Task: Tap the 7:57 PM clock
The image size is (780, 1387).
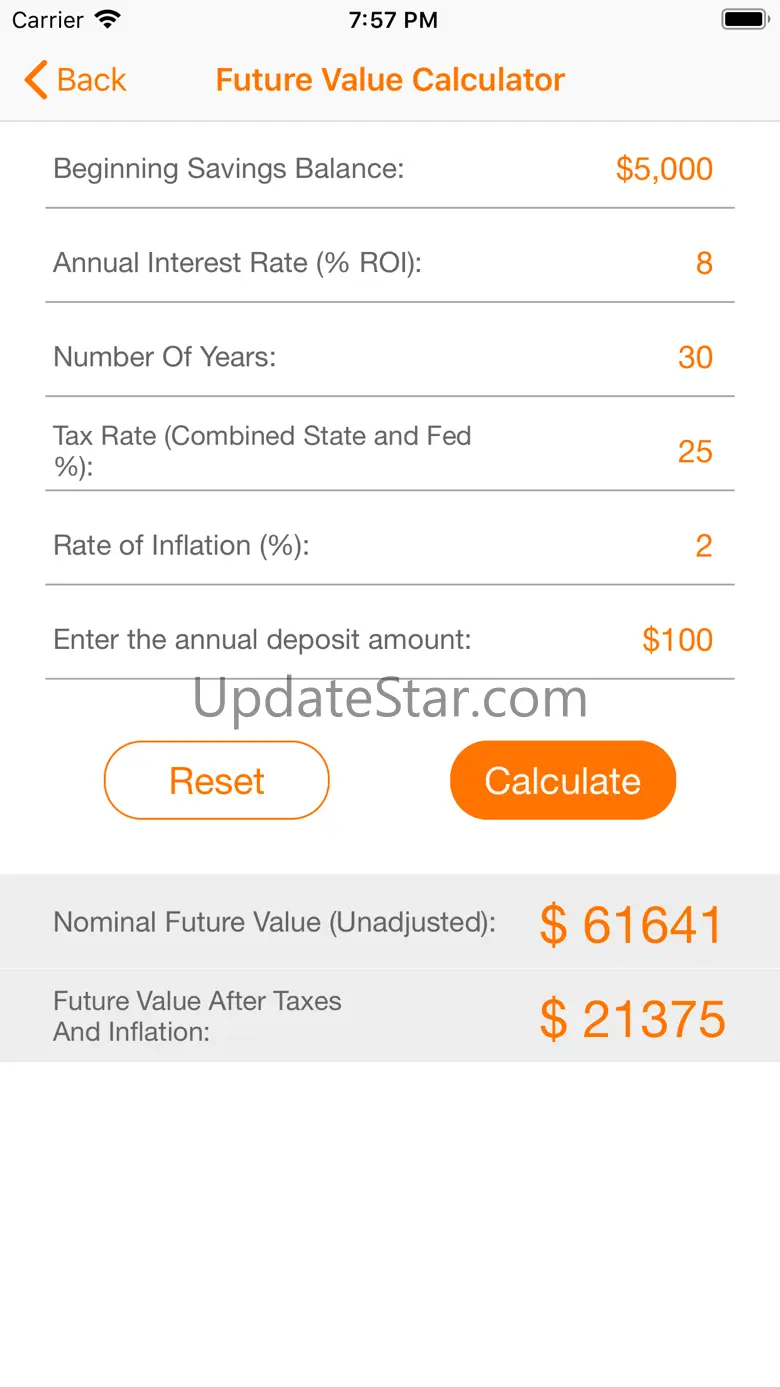Action: pos(393,20)
